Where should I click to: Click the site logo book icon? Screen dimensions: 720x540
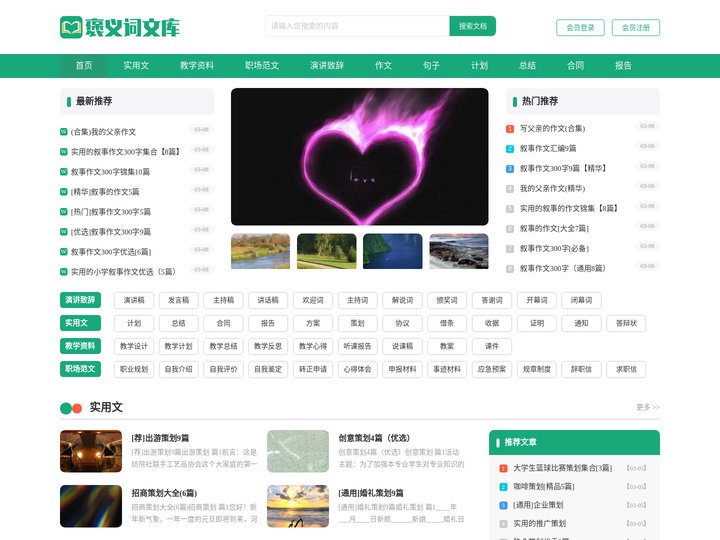[x=71, y=27]
